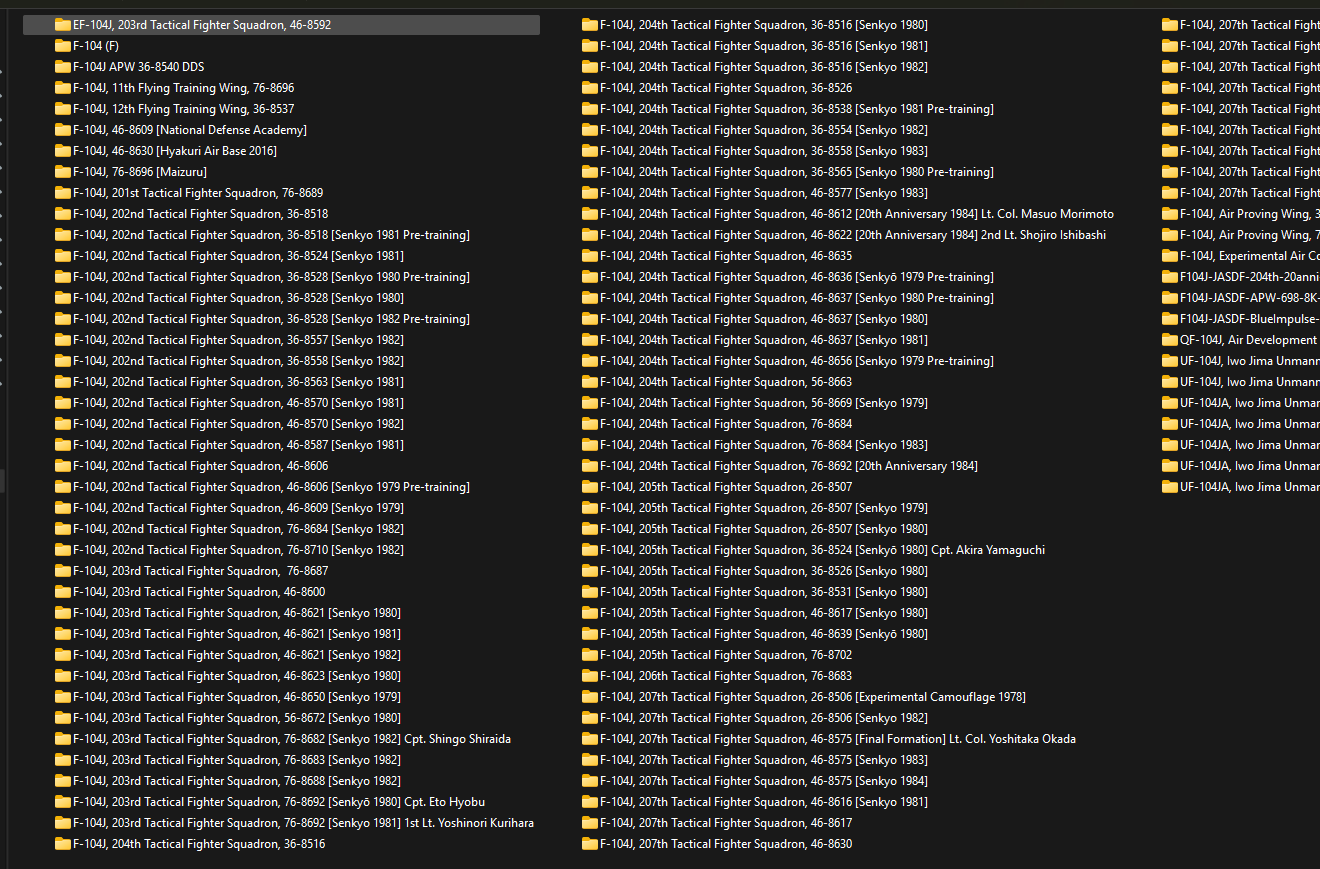Click folder icon of F-104J, Experimental Air Co
This screenshot has width=1320, height=869.
pos(1170,256)
